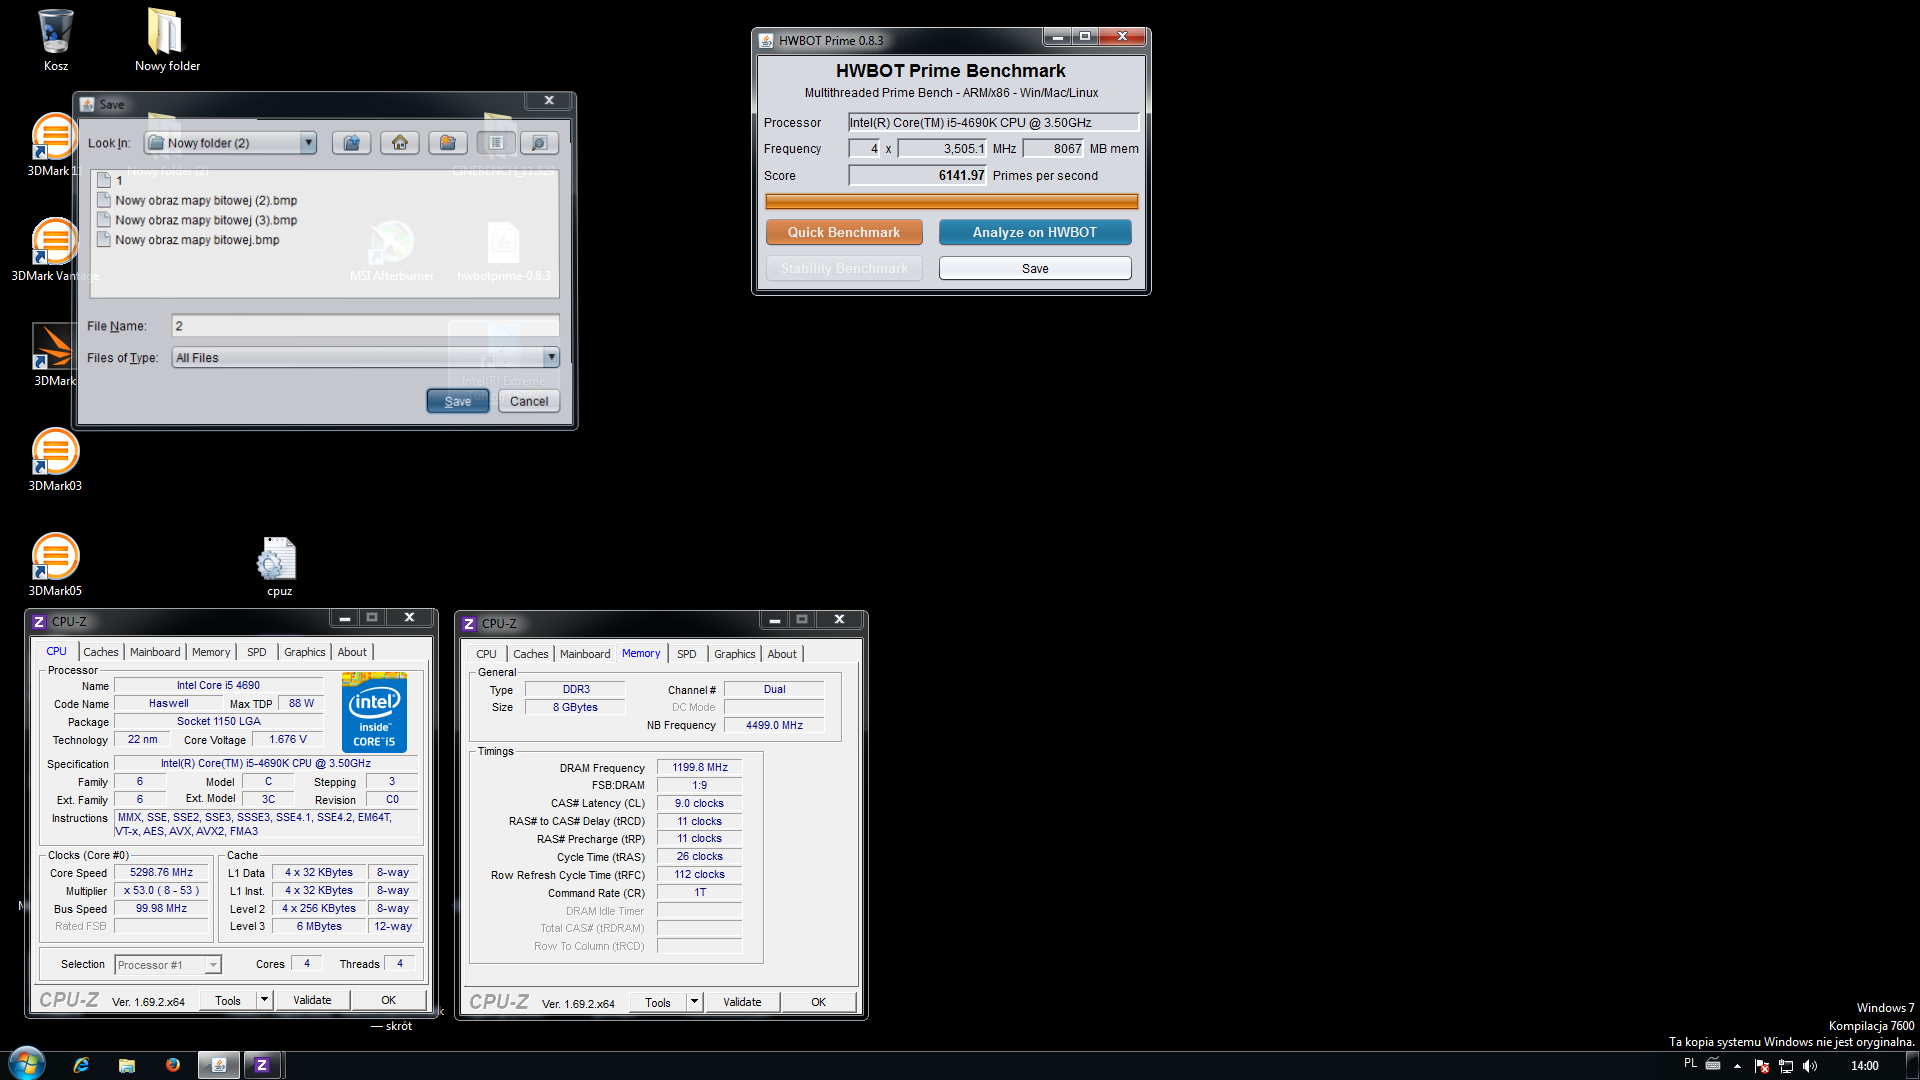Open About tab in right CPU-Z window

pos(782,654)
